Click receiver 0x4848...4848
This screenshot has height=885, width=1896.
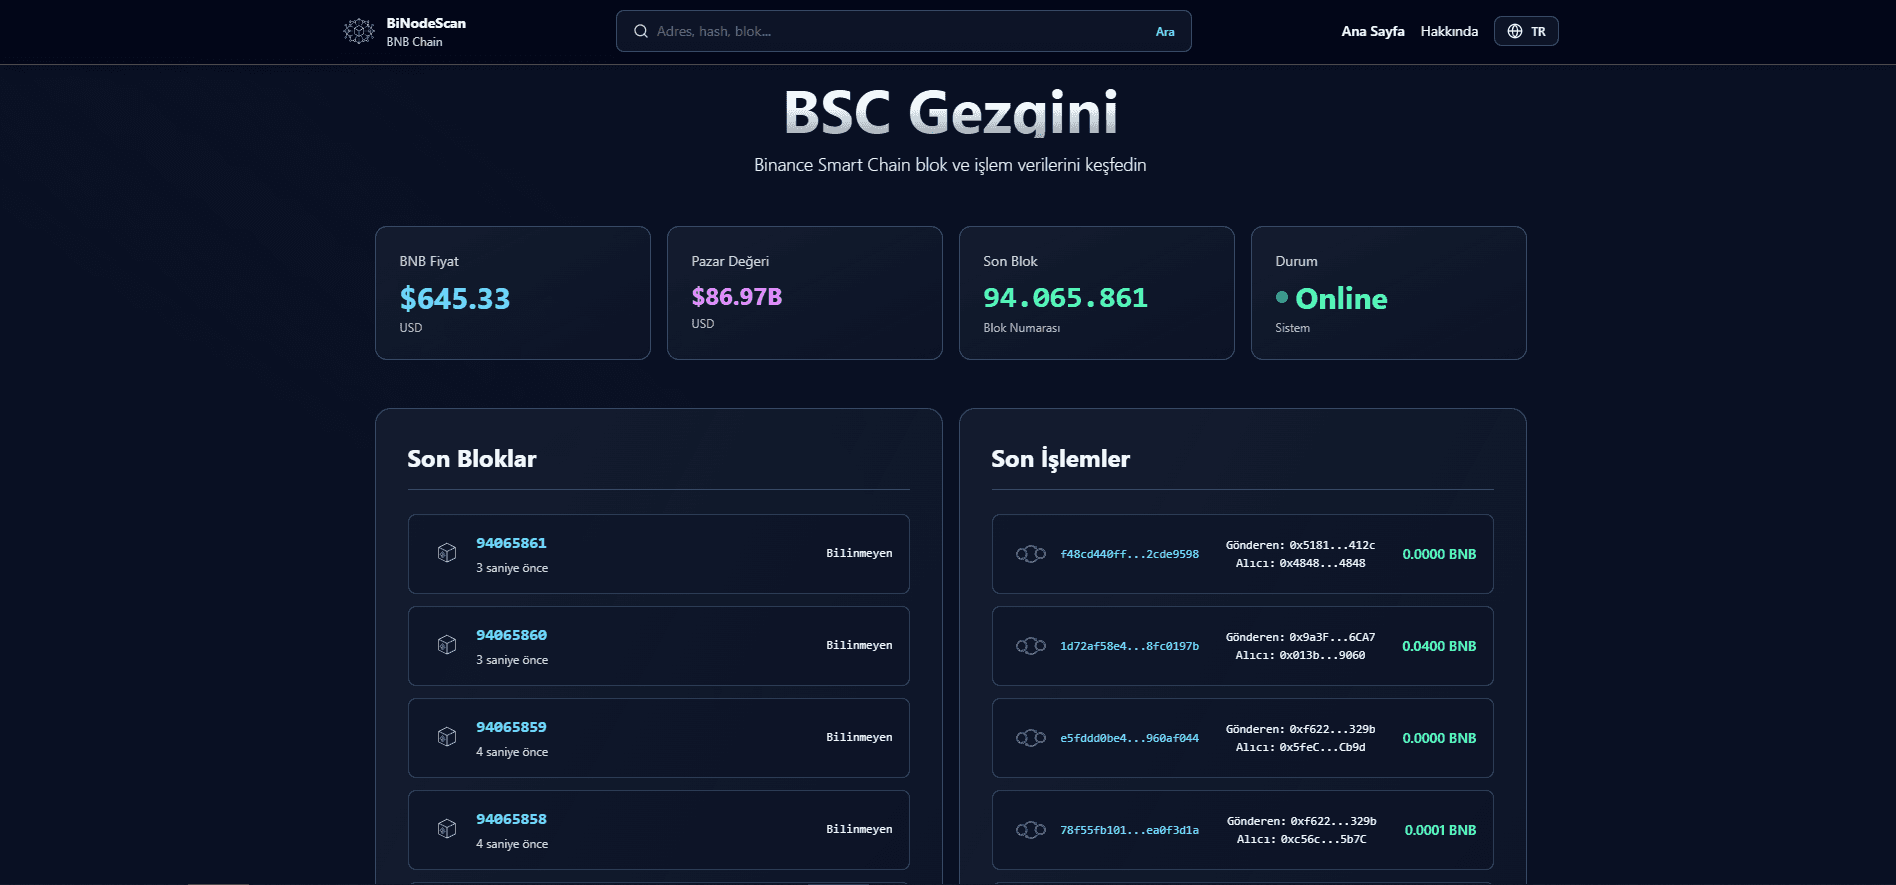tap(1322, 563)
